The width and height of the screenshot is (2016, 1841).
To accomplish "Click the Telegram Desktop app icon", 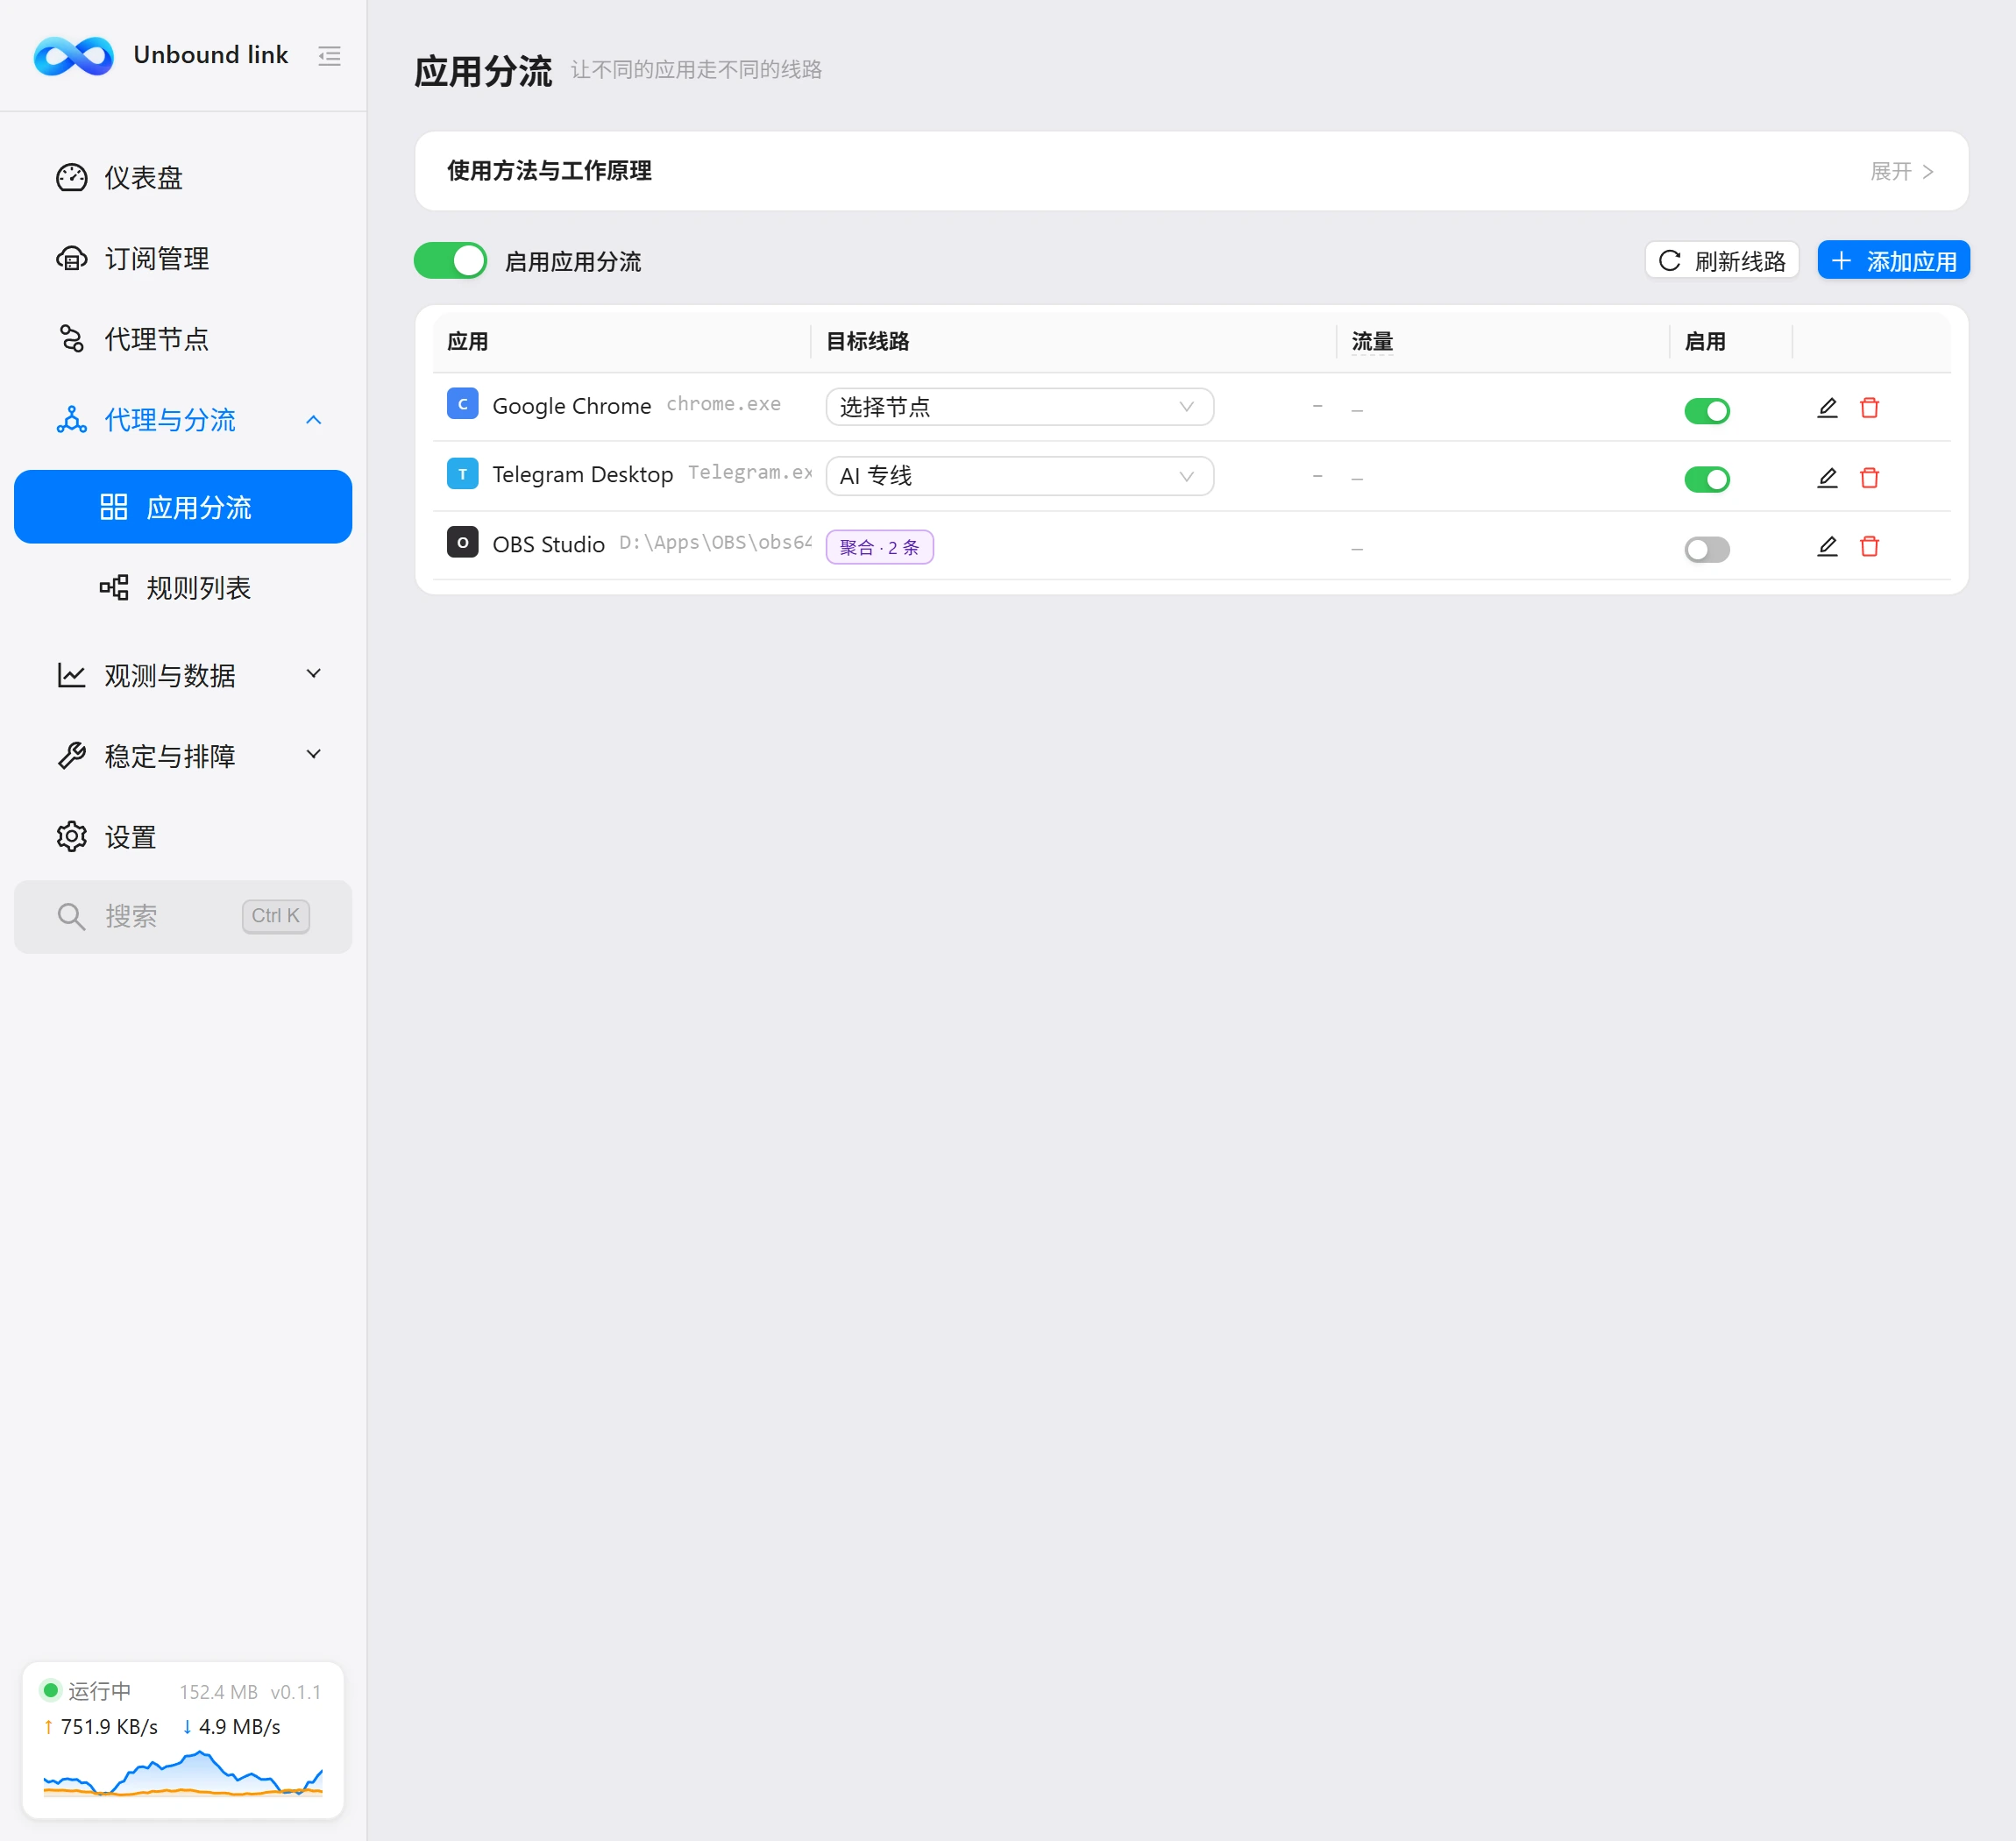I will (462, 473).
